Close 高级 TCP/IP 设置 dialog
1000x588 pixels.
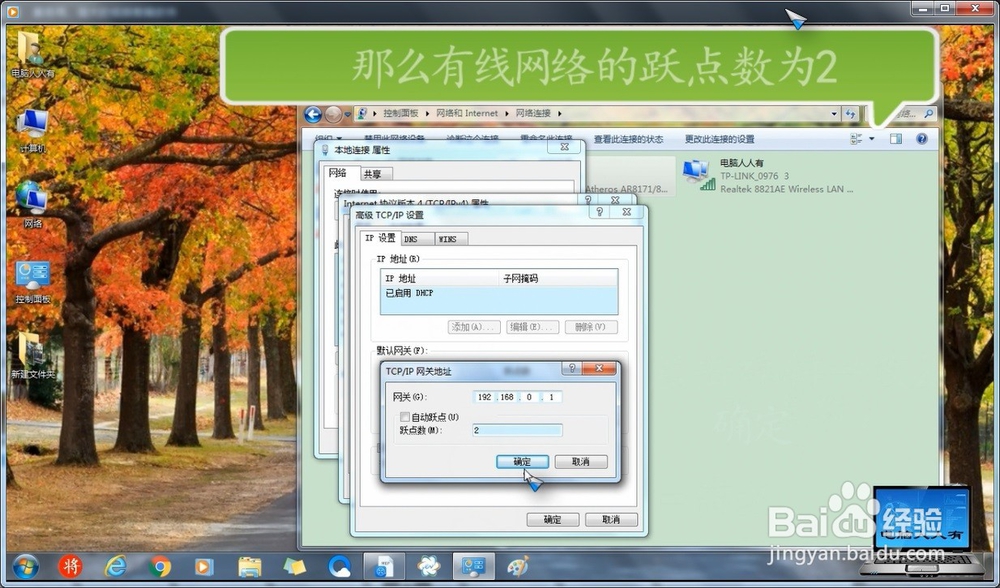(626, 212)
